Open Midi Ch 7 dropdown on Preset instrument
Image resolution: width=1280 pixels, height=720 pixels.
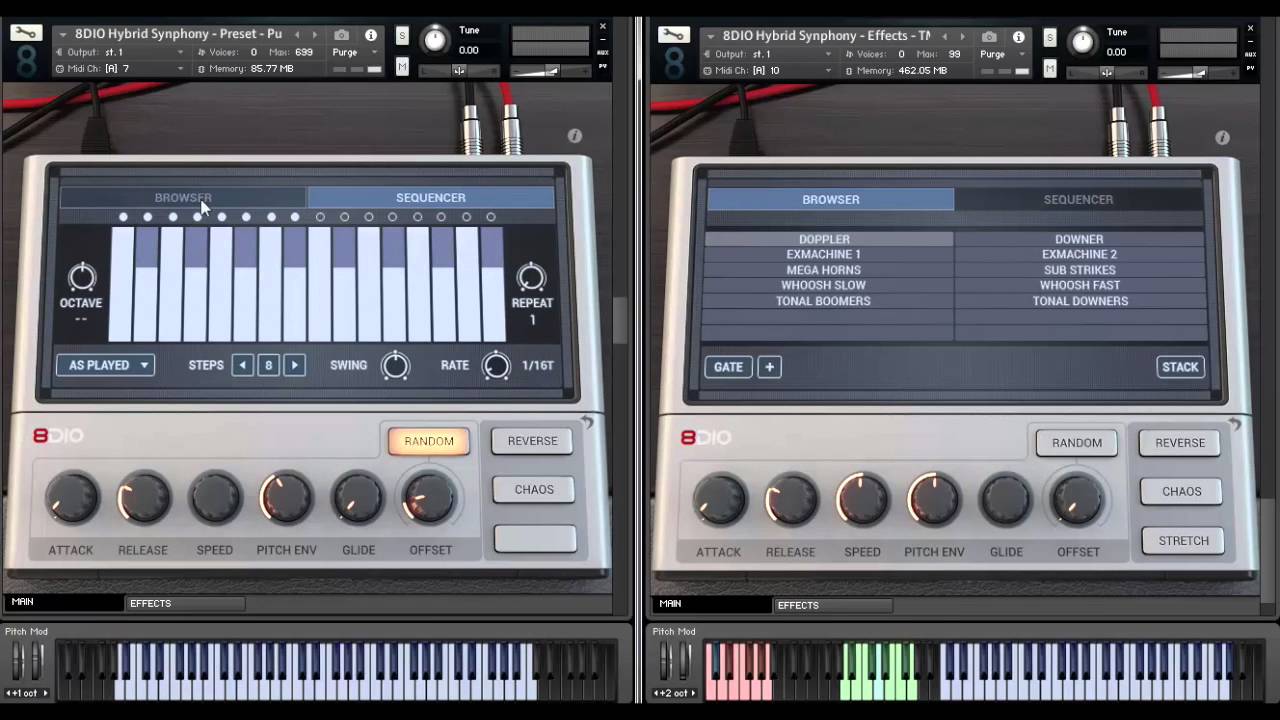pyautogui.click(x=120, y=69)
